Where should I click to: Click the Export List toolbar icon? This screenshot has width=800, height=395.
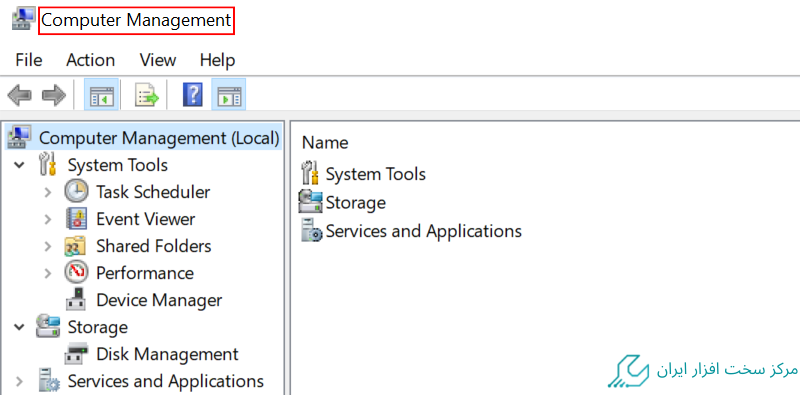click(146, 95)
